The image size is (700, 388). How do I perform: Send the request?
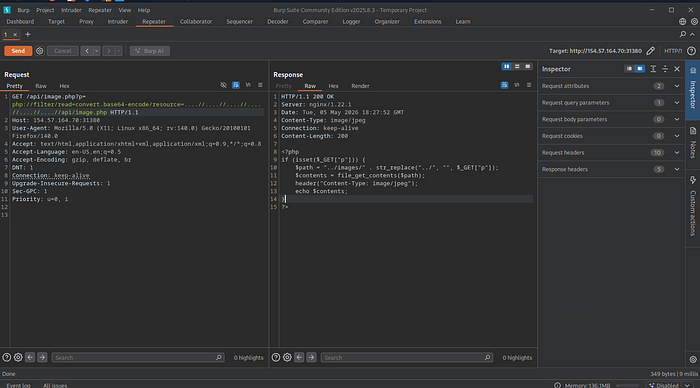tap(18, 51)
